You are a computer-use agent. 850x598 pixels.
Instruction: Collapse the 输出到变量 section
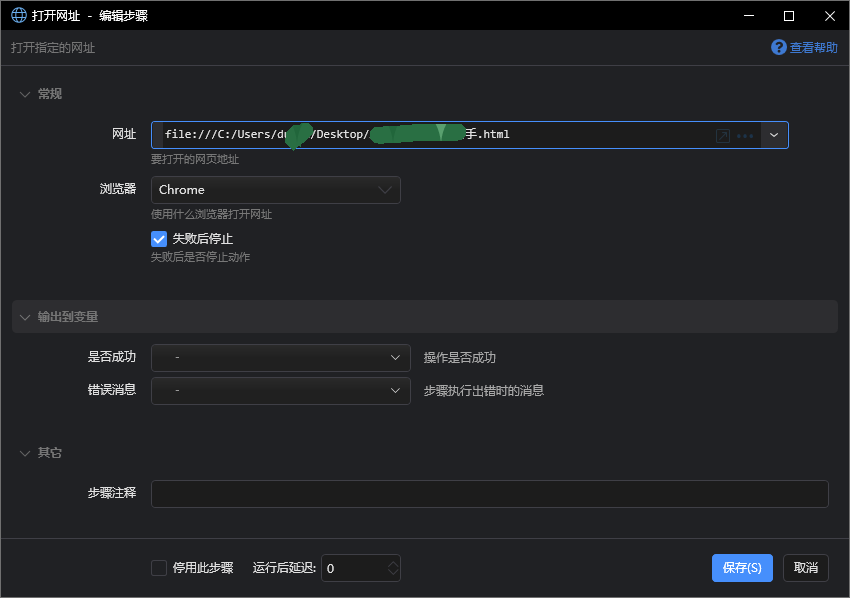click(25, 317)
